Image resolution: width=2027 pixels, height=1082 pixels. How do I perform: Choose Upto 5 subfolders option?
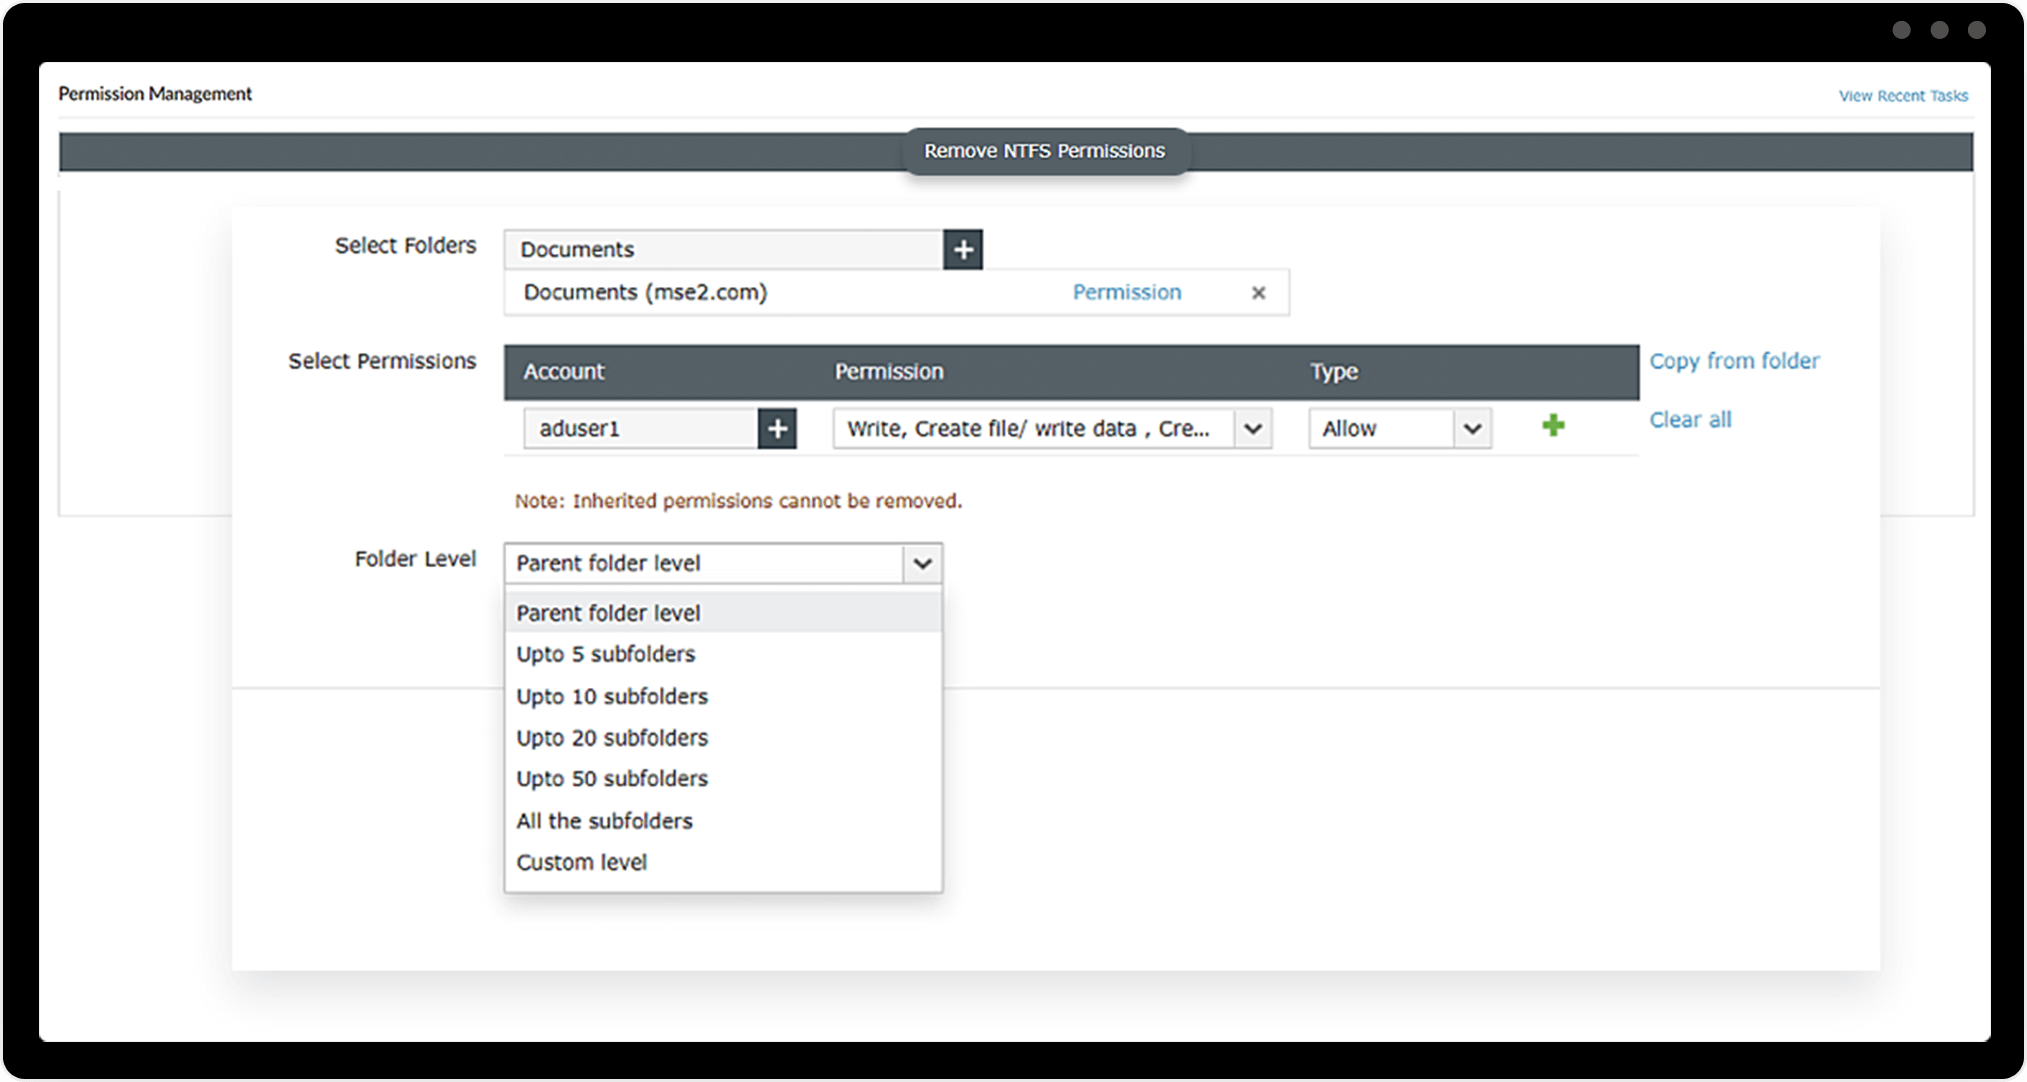coord(605,654)
